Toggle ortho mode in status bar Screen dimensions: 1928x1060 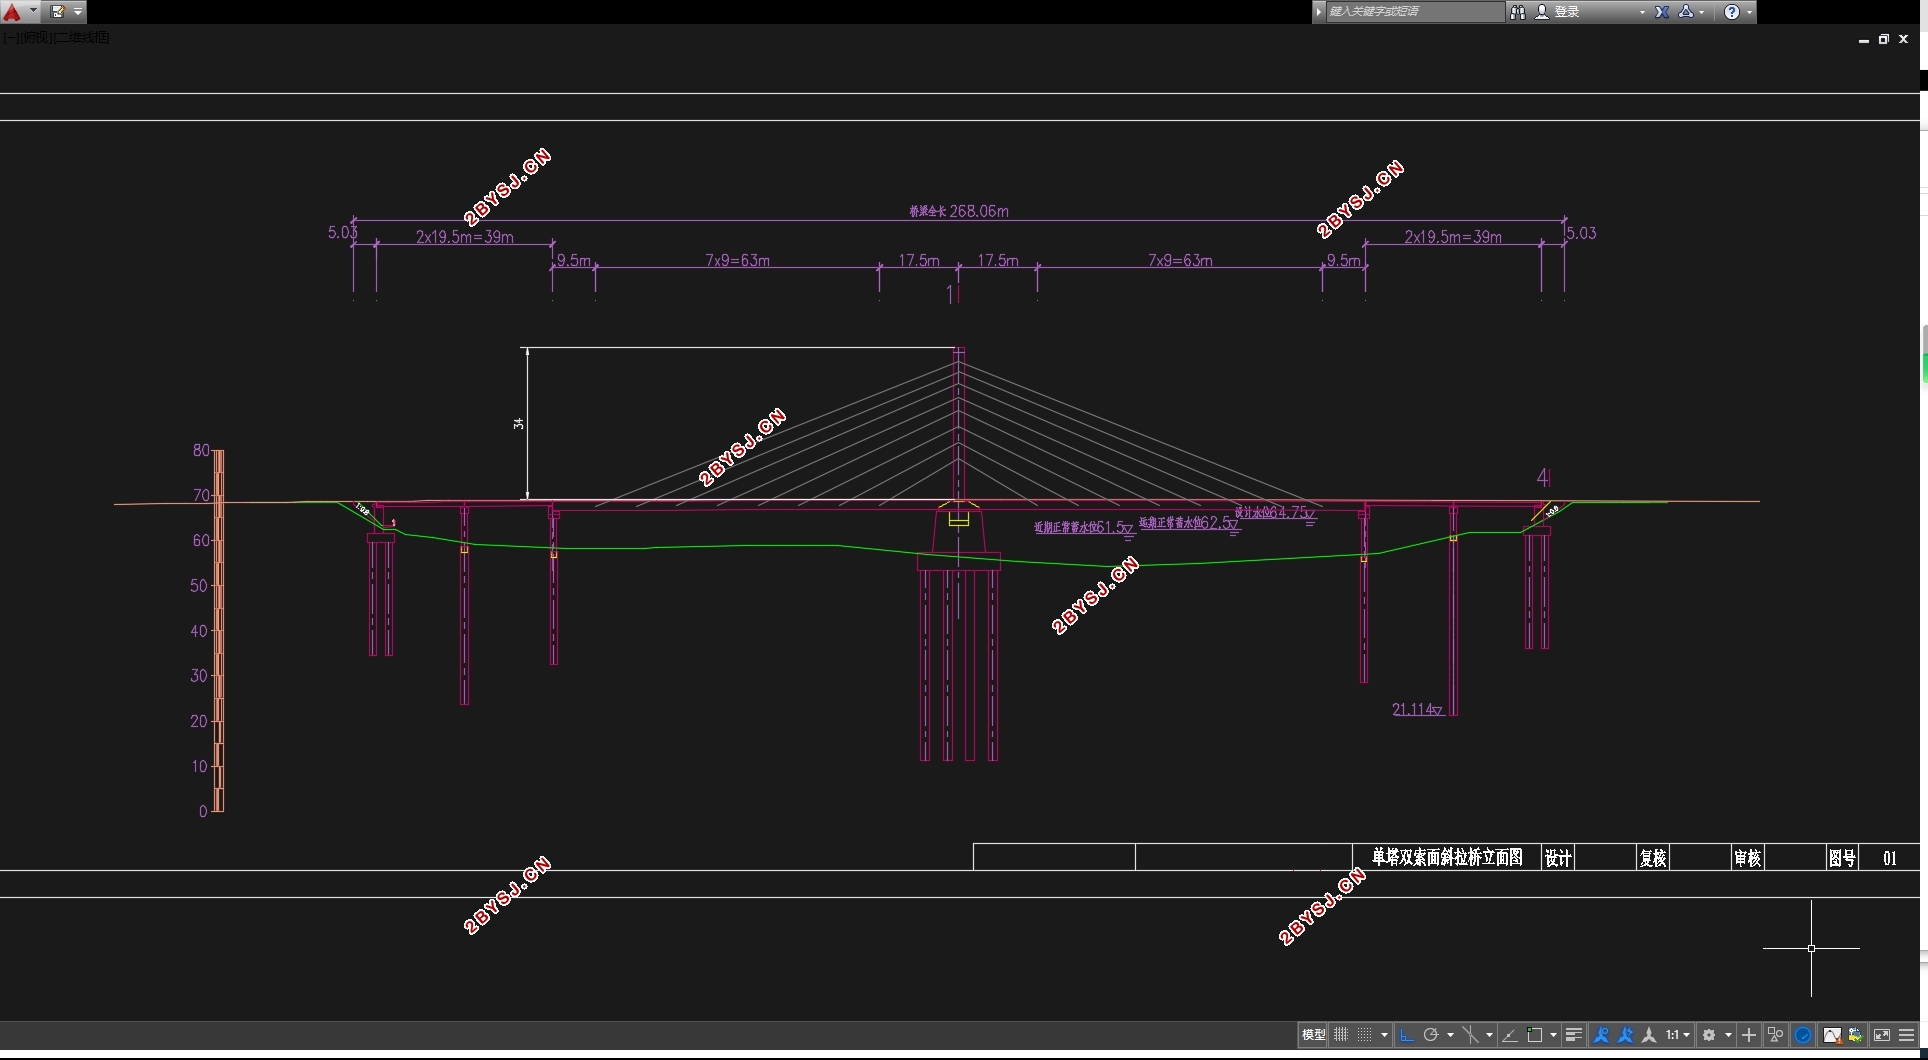1407,1035
